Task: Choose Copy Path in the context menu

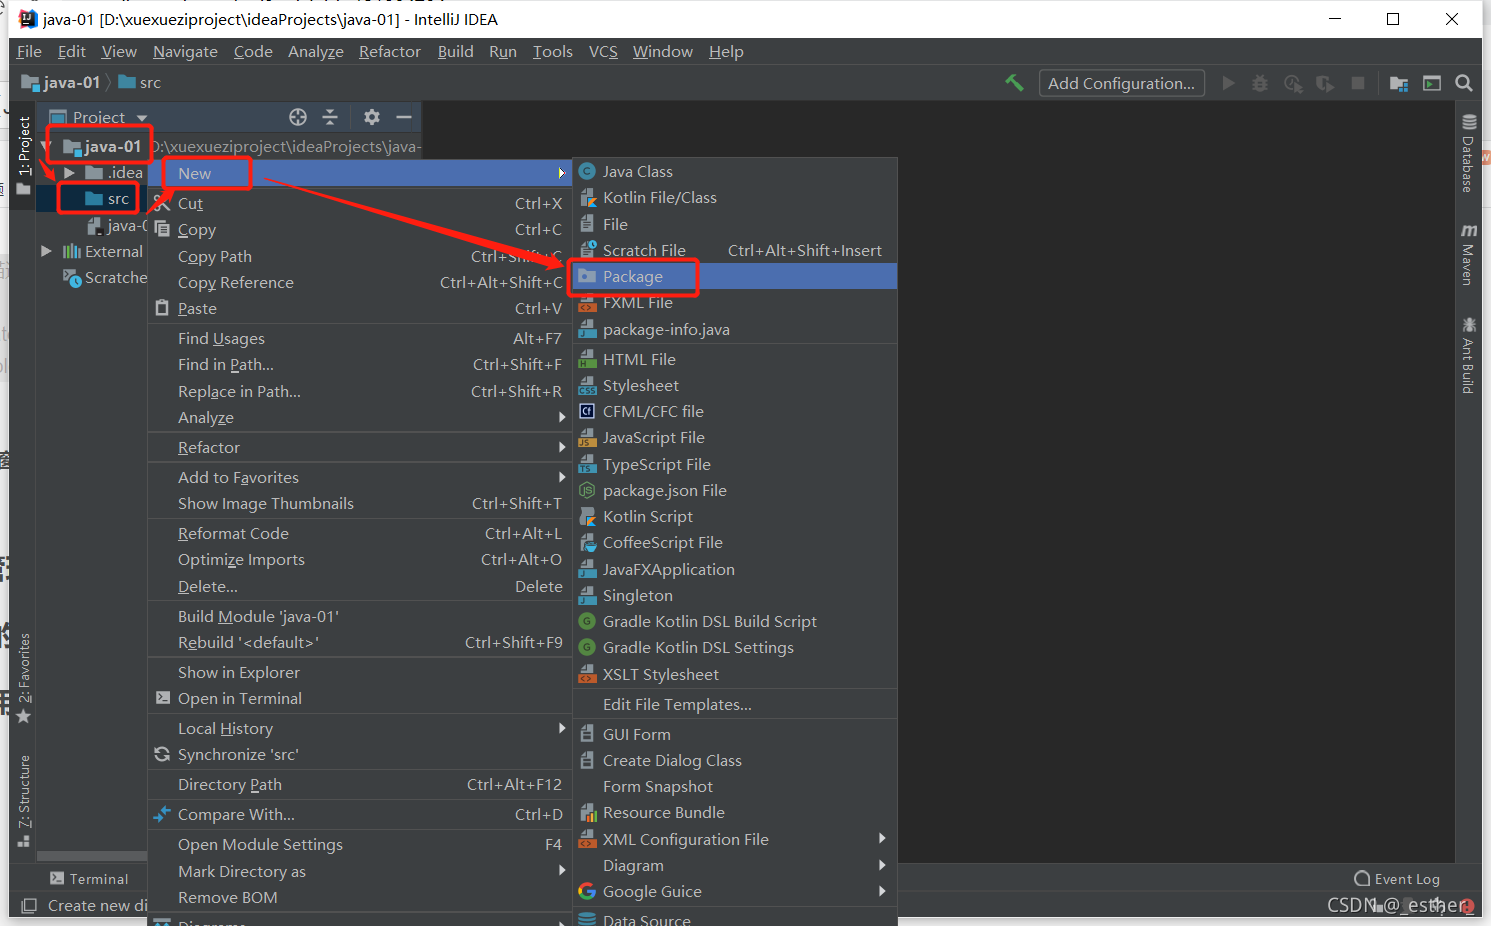Action: coord(360,256)
